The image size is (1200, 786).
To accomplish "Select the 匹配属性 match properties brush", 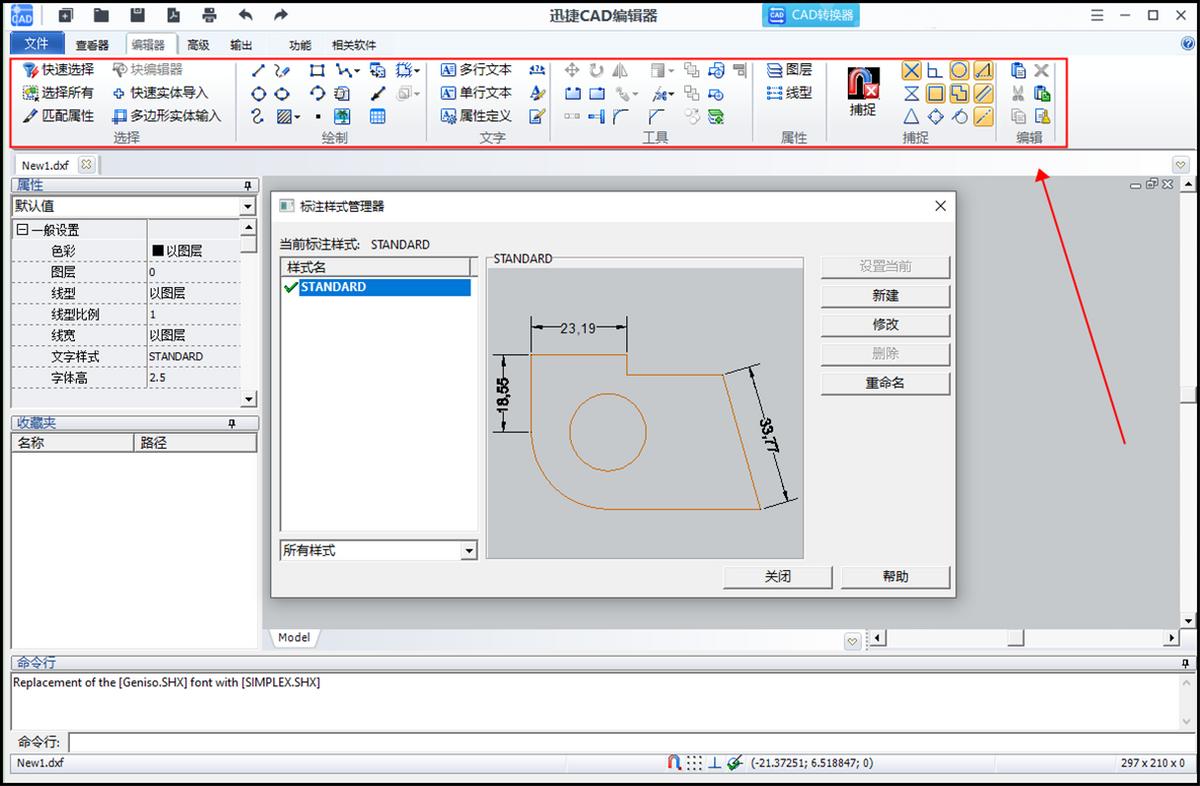I will coord(58,116).
